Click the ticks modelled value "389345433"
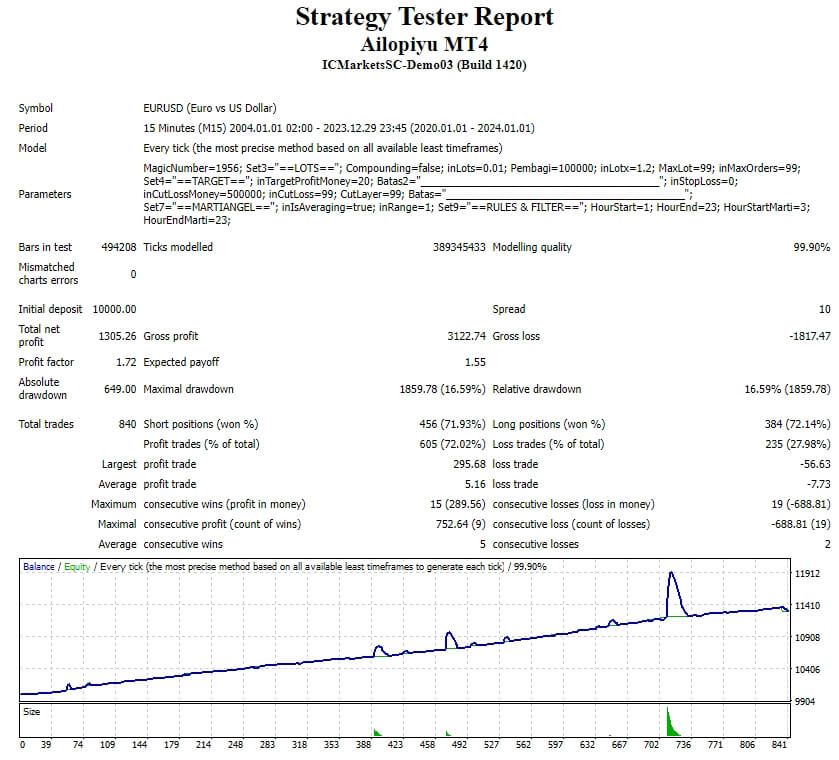 pyautogui.click(x=459, y=247)
